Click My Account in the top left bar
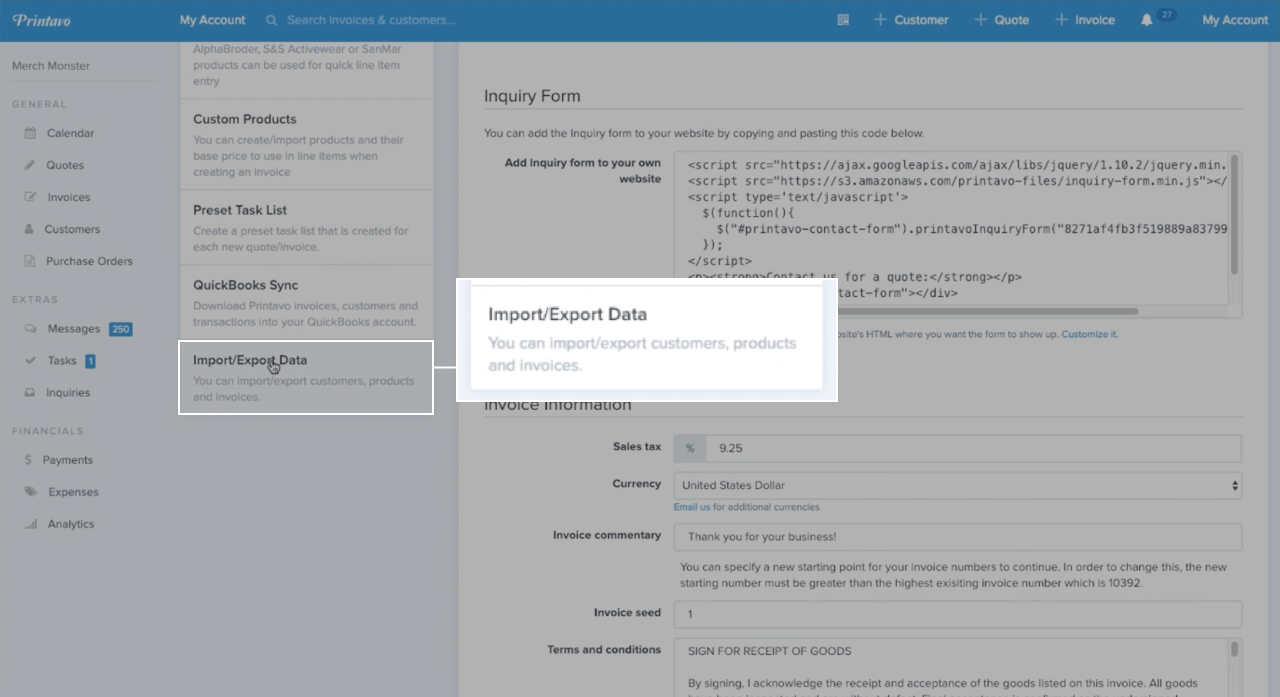Image resolution: width=1280 pixels, height=697 pixels. (x=212, y=20)
